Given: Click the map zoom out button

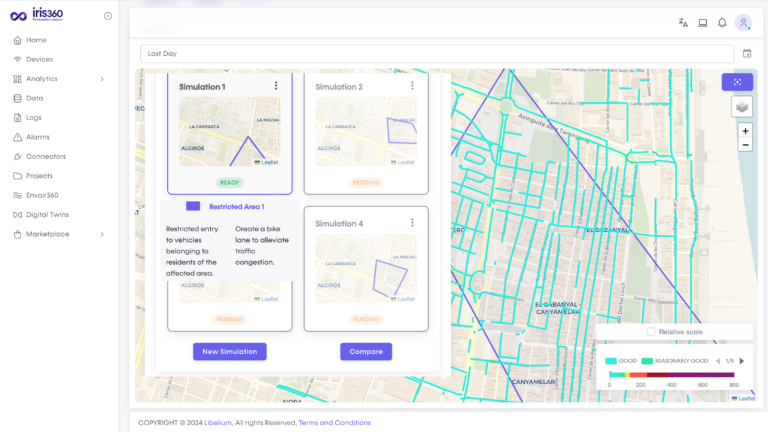Looking at the screenshot, I should click(745, 145).
